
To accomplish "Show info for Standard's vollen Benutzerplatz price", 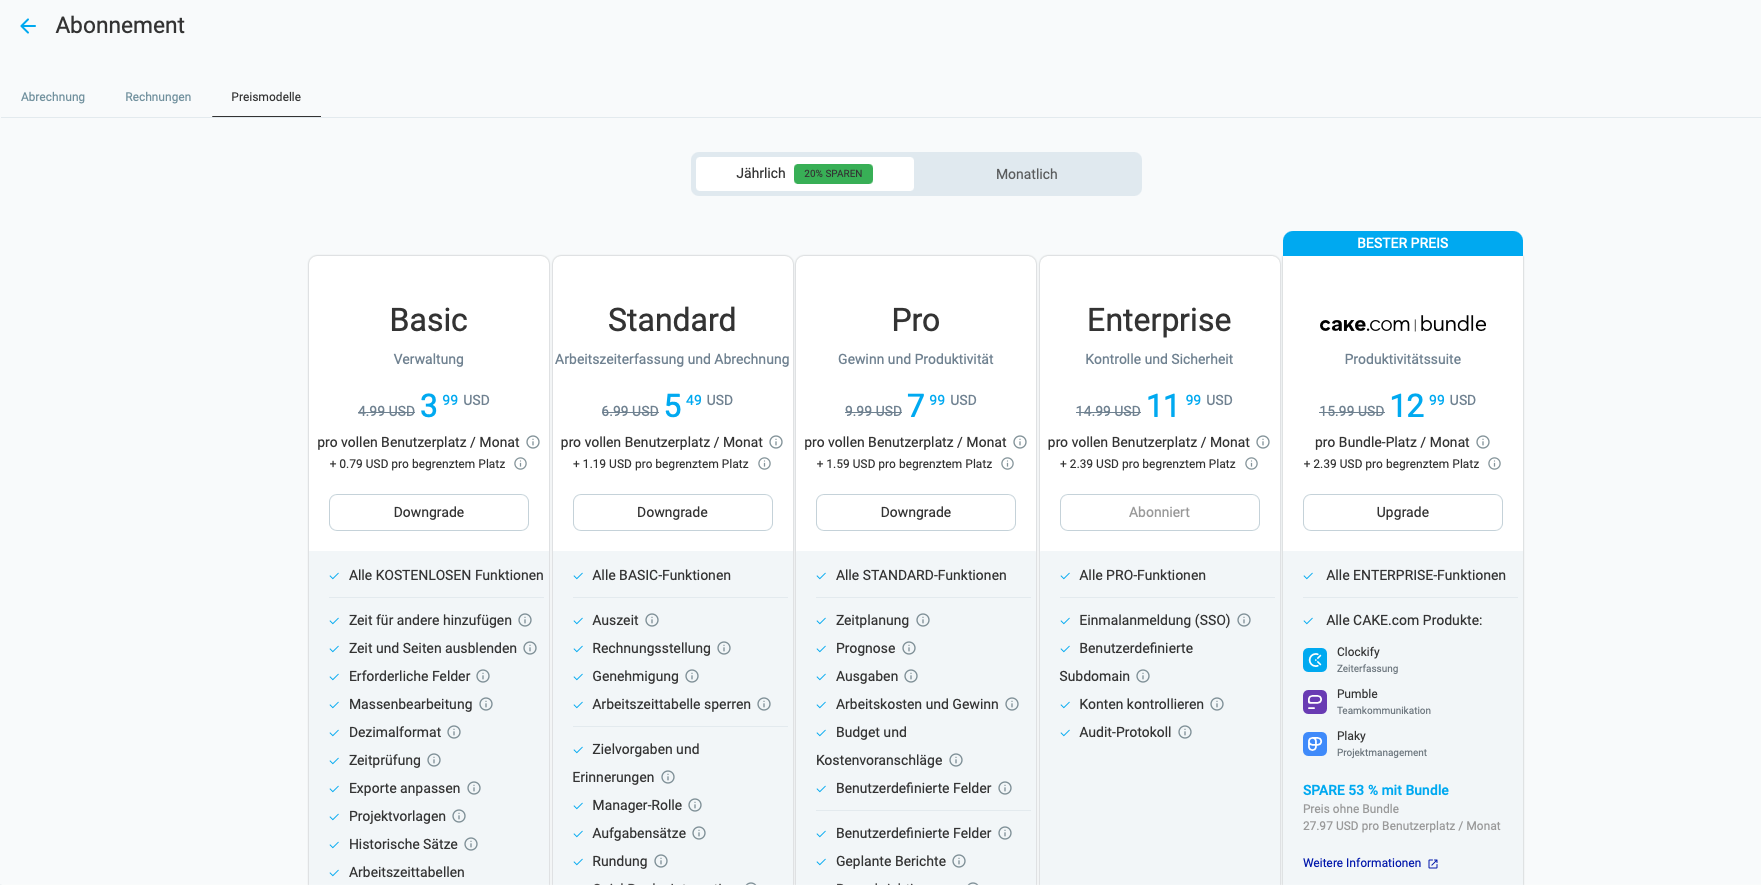I will coord(776,442).
